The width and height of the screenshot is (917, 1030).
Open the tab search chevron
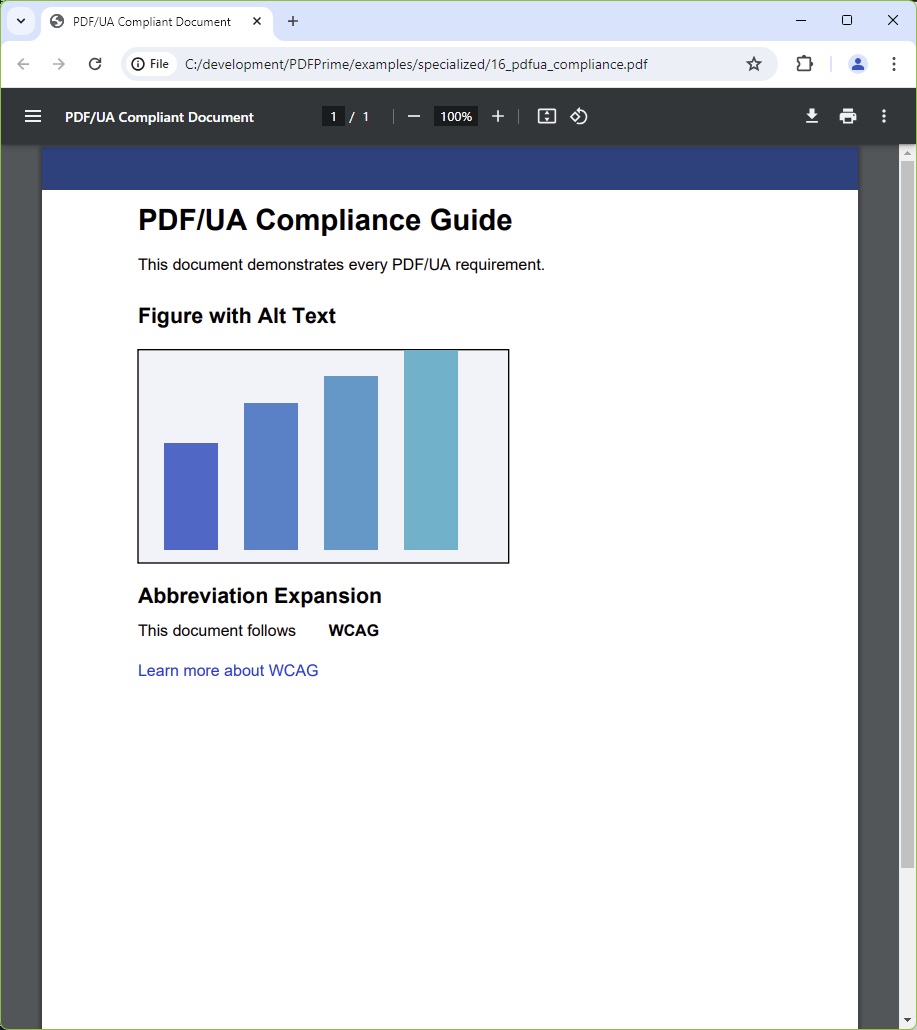21,20
